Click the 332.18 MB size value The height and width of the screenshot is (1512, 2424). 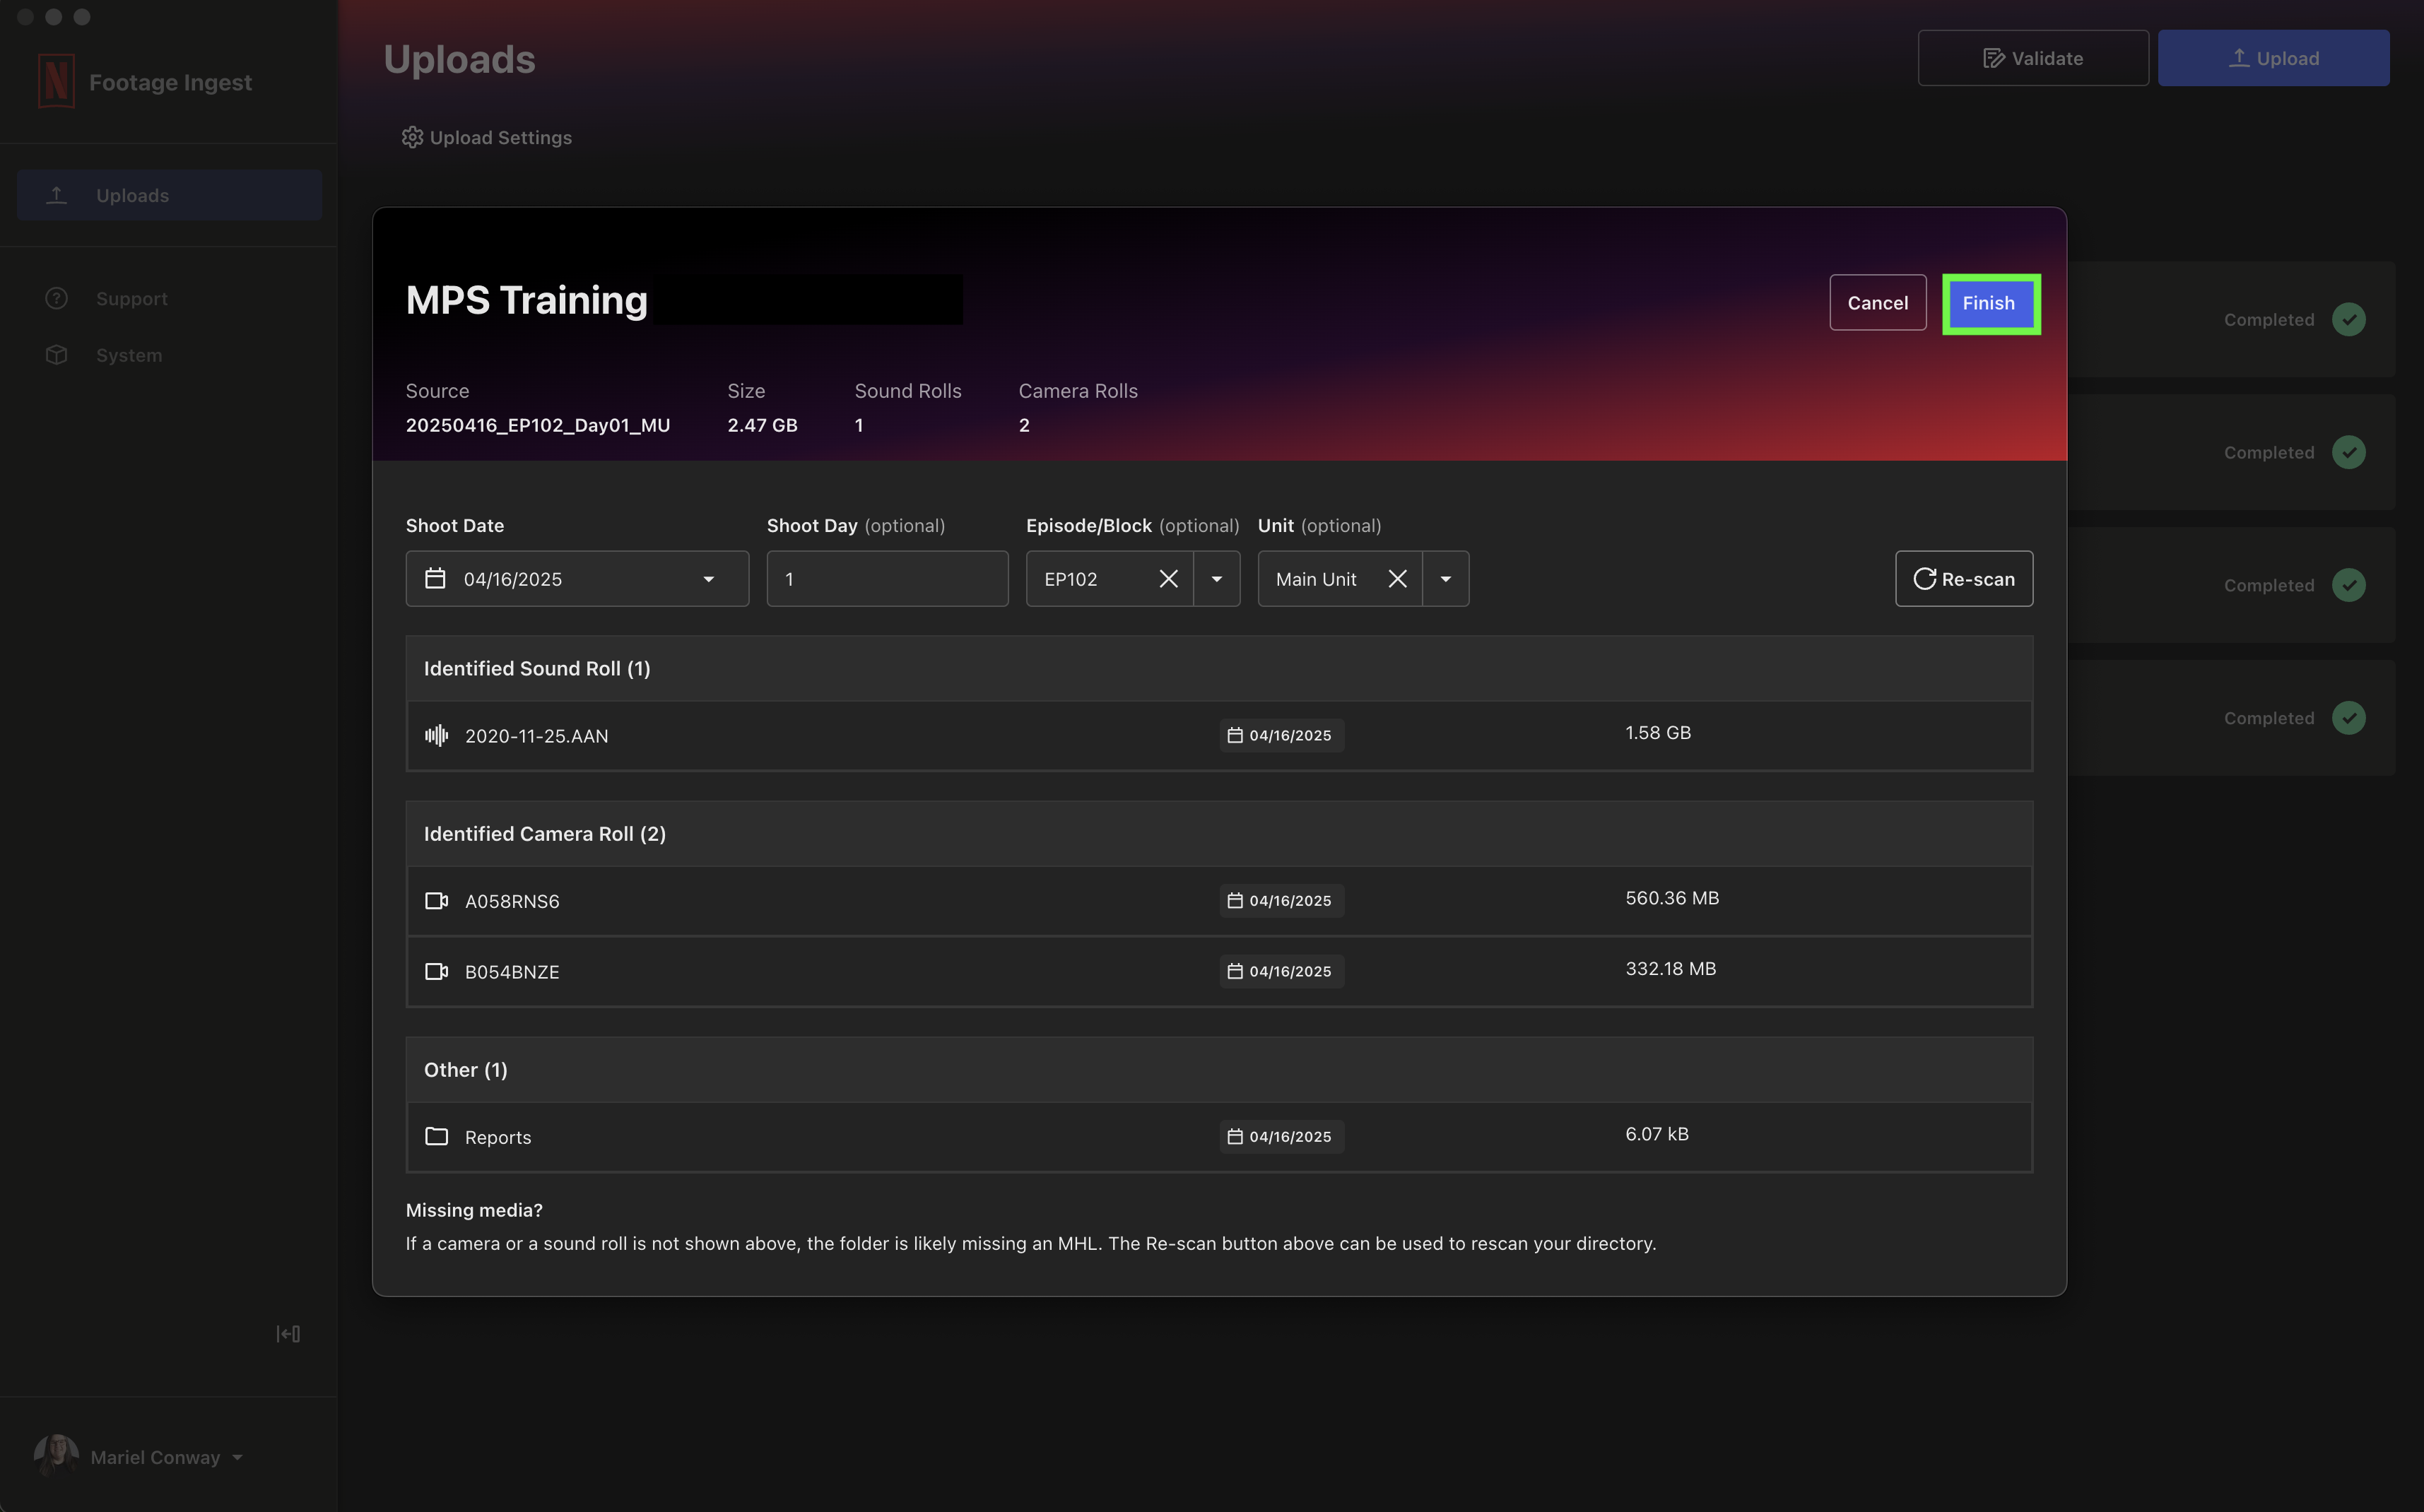click(x=1670, y=969)
